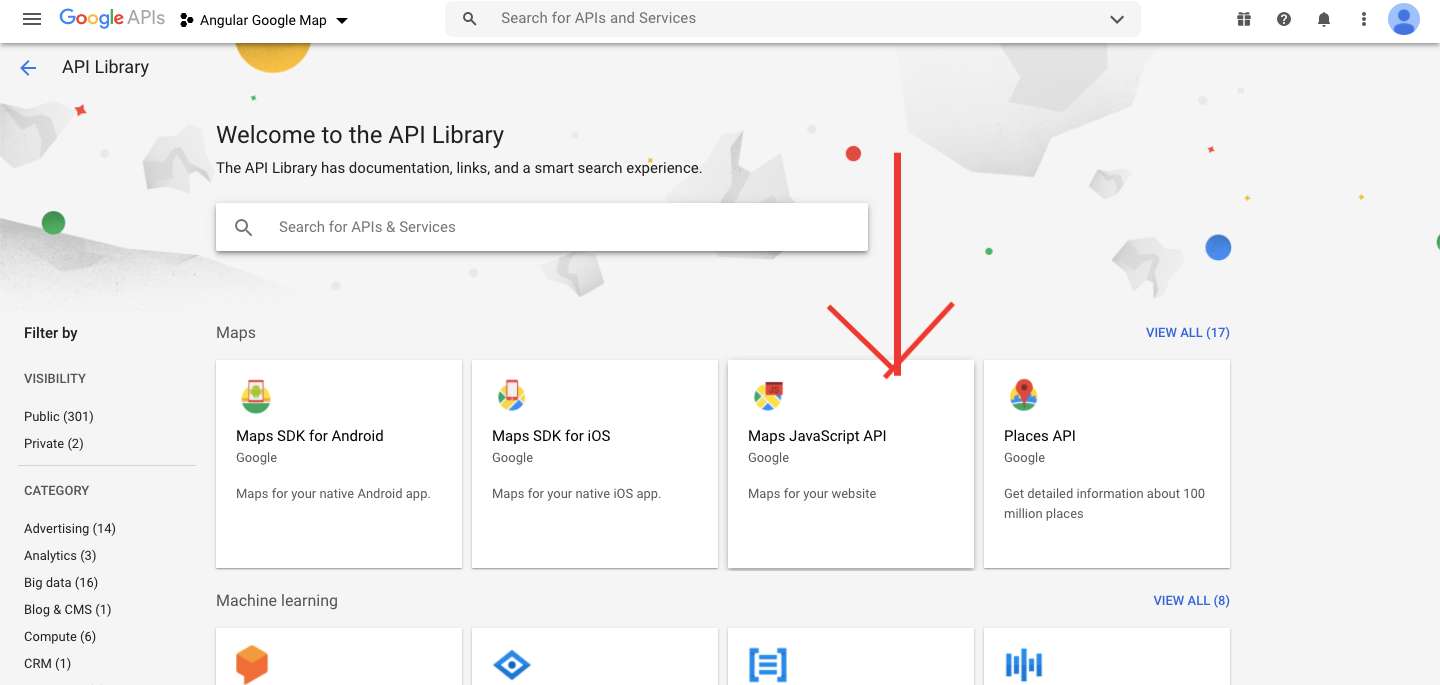The width and height of the screenshot is (1440, 685).
Task: Open the Maps SDK for iOS title
Action: (x=551, y=436)
